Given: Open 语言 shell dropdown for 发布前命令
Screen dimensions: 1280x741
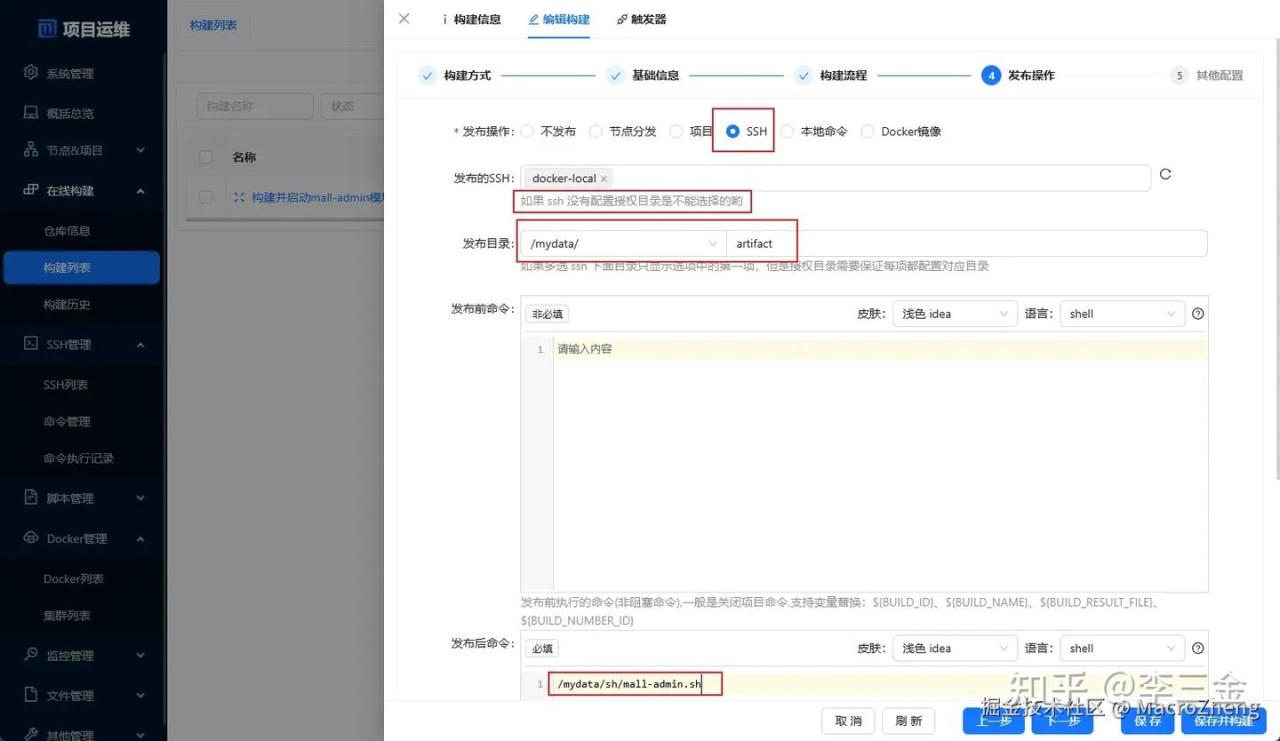Looking at the screenshot, I should 1122,314.
